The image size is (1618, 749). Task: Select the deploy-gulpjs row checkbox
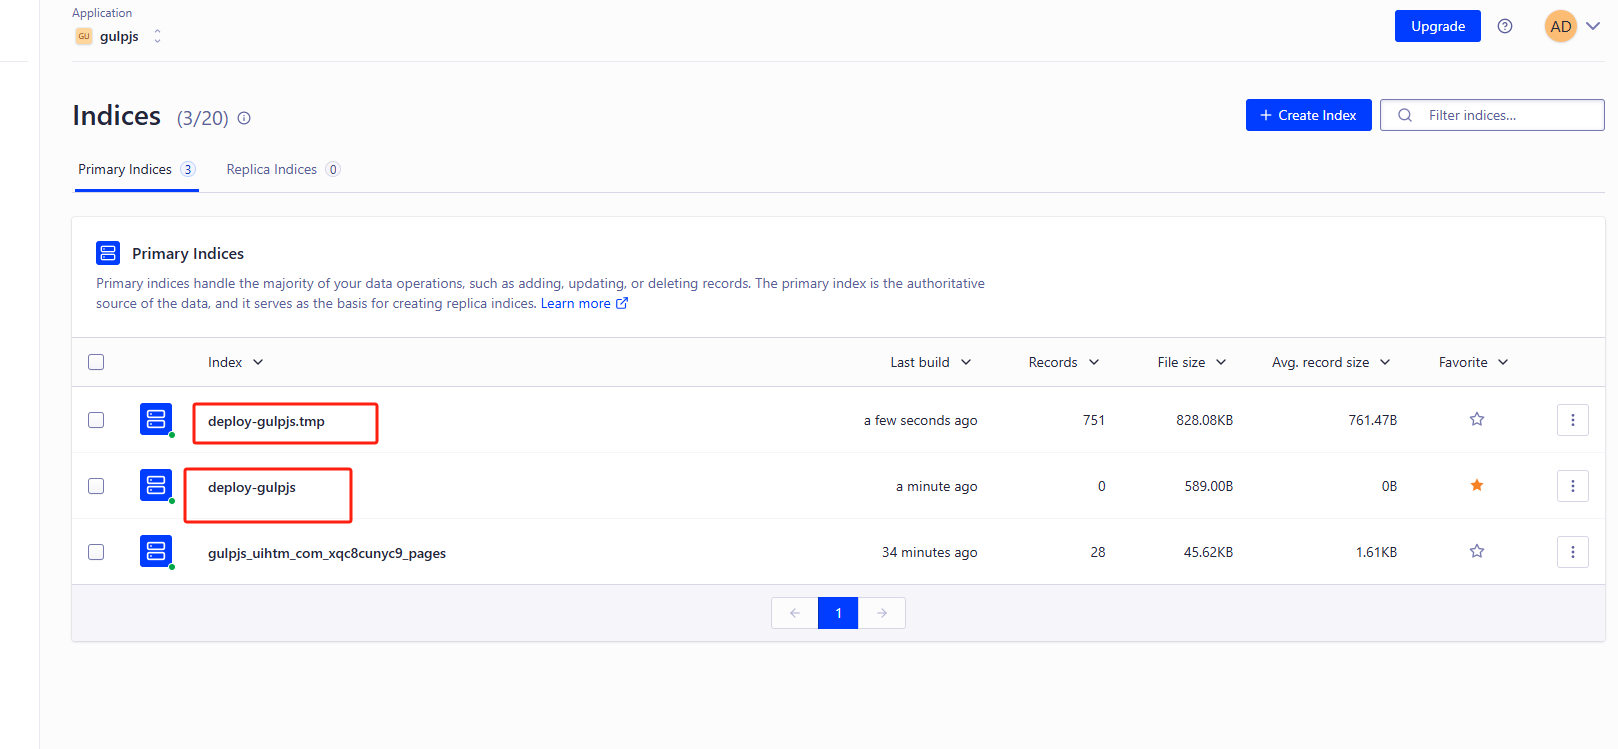point(96,486)
